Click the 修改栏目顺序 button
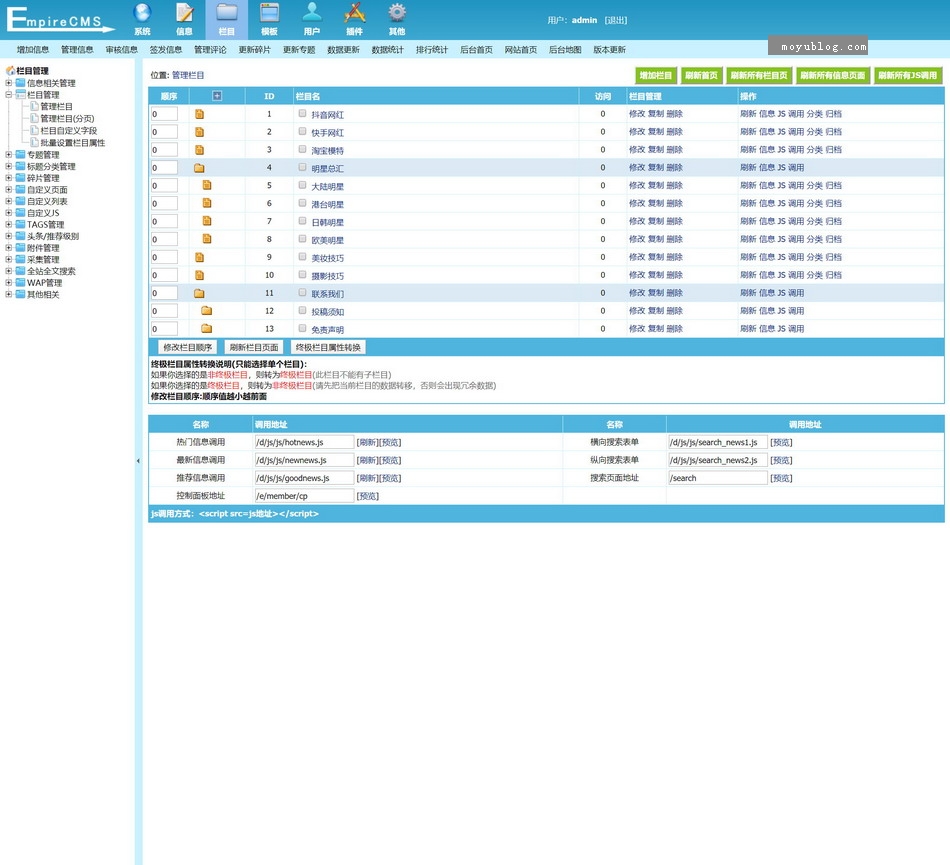Image resolution: width=950 pixels, height=865 pixels. pos(188,348)
